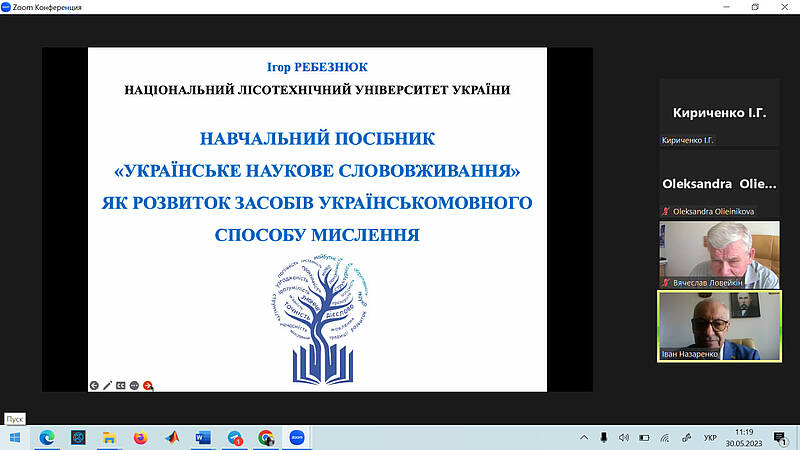This screenshot has height=450, width=800.
Task: Open File Explorer from the taskbar
Action: point(109,437)
